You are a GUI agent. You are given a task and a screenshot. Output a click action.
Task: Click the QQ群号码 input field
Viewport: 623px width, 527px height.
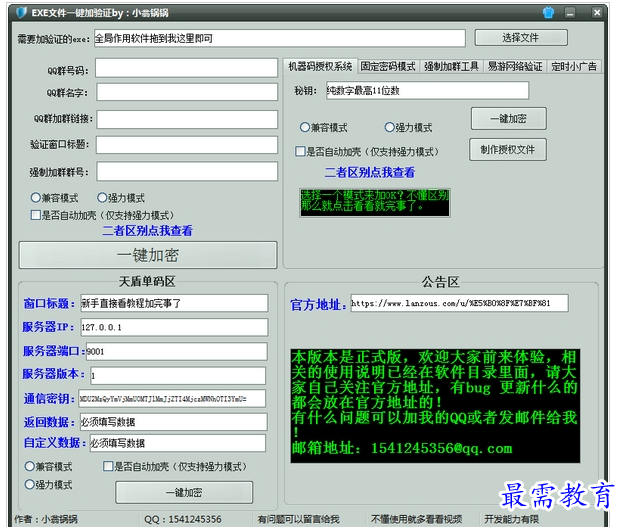186,68
